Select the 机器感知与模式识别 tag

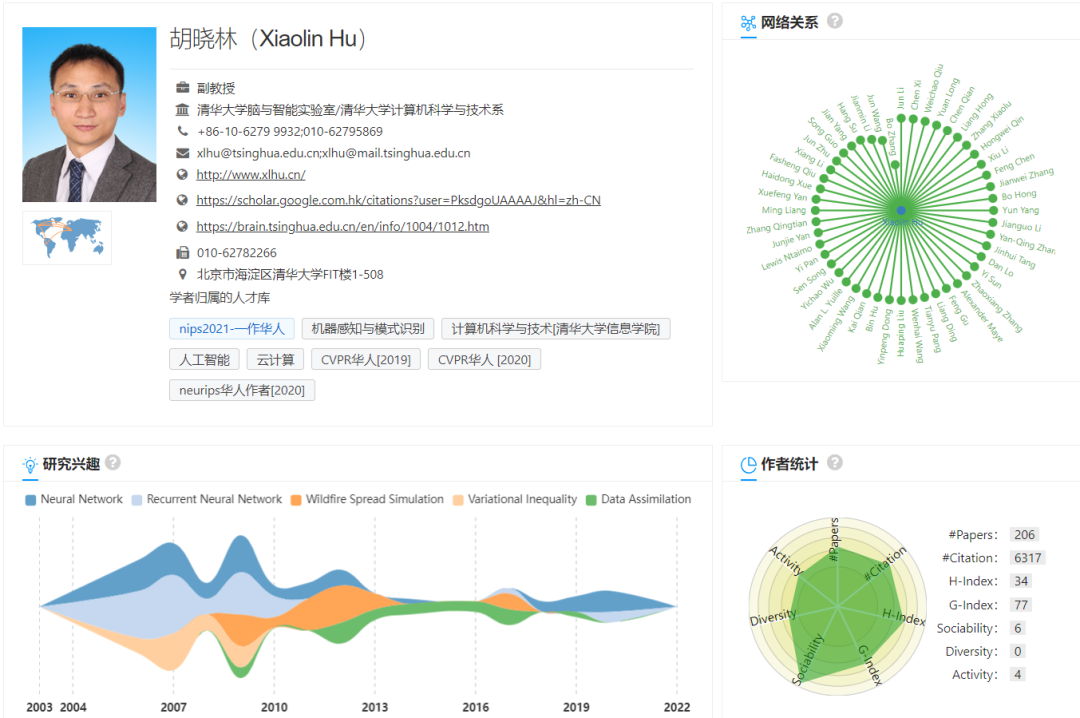(367, 329)
